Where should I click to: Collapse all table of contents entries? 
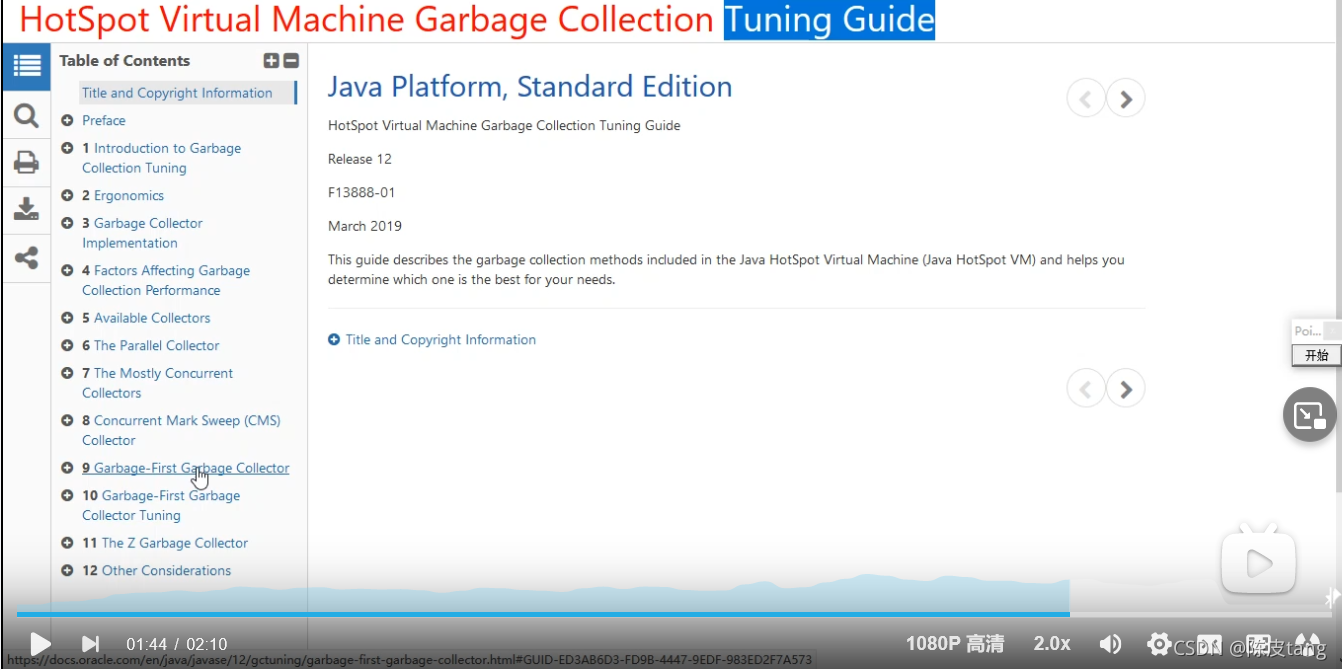(291, 61)
